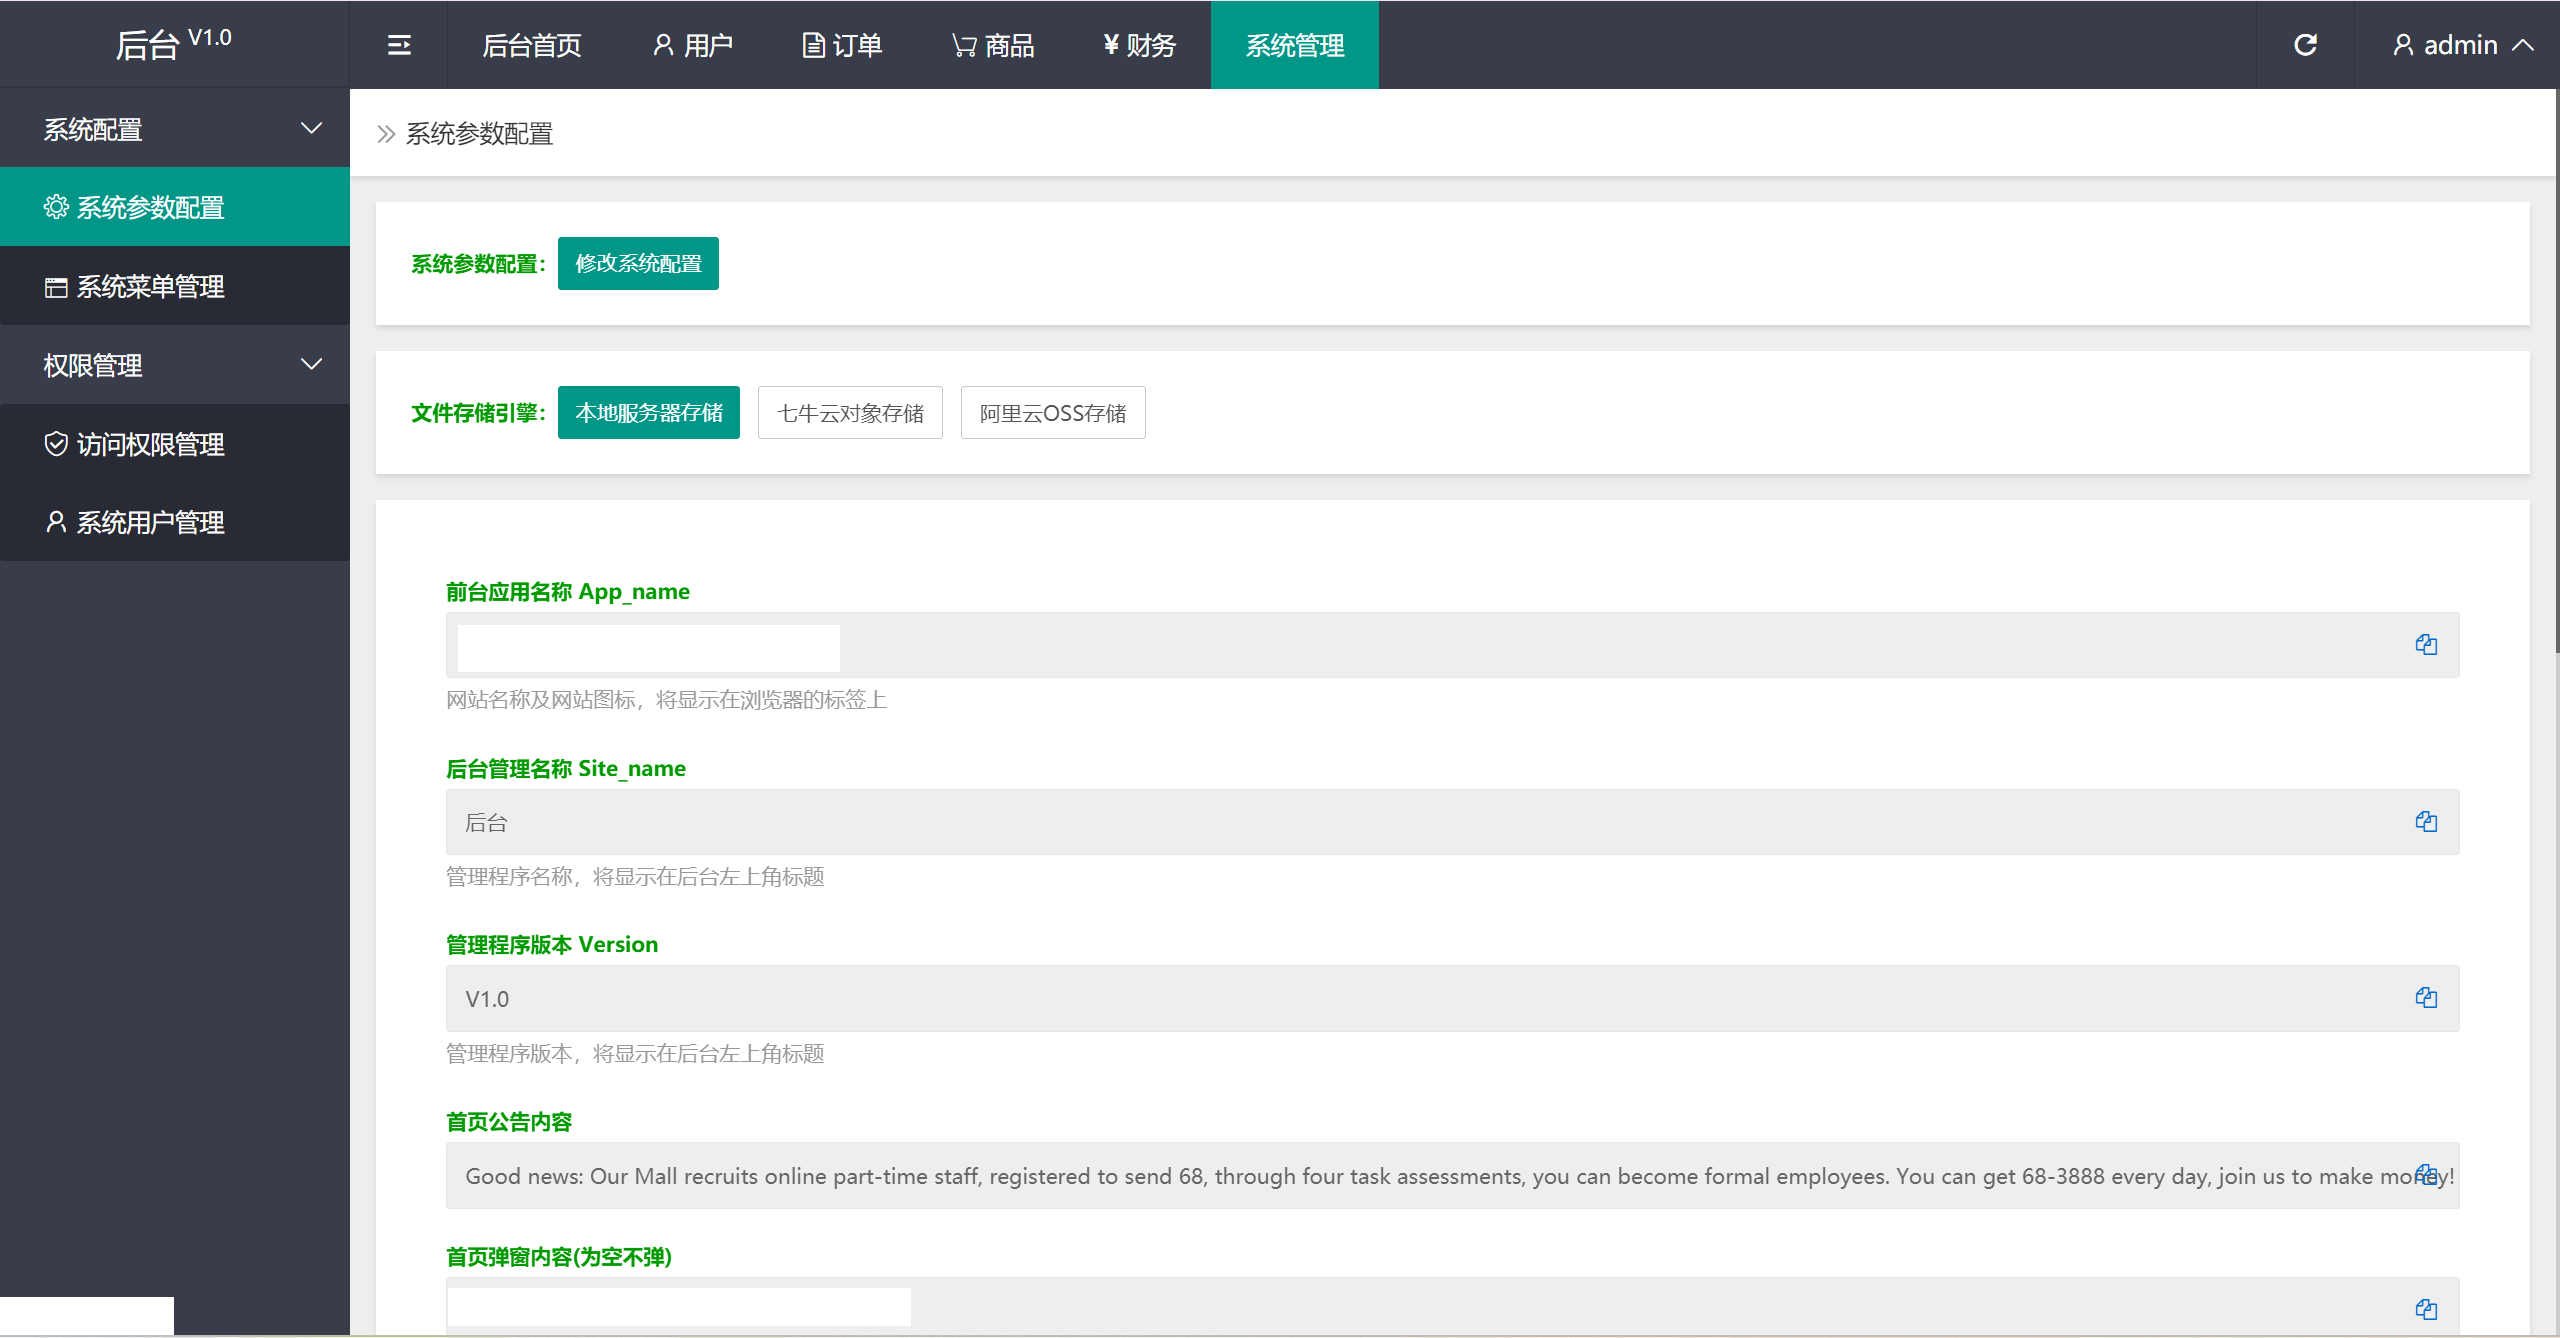Copy the Version field value icon
The image size is (2560, 1338).
[x=2426, y=998]
